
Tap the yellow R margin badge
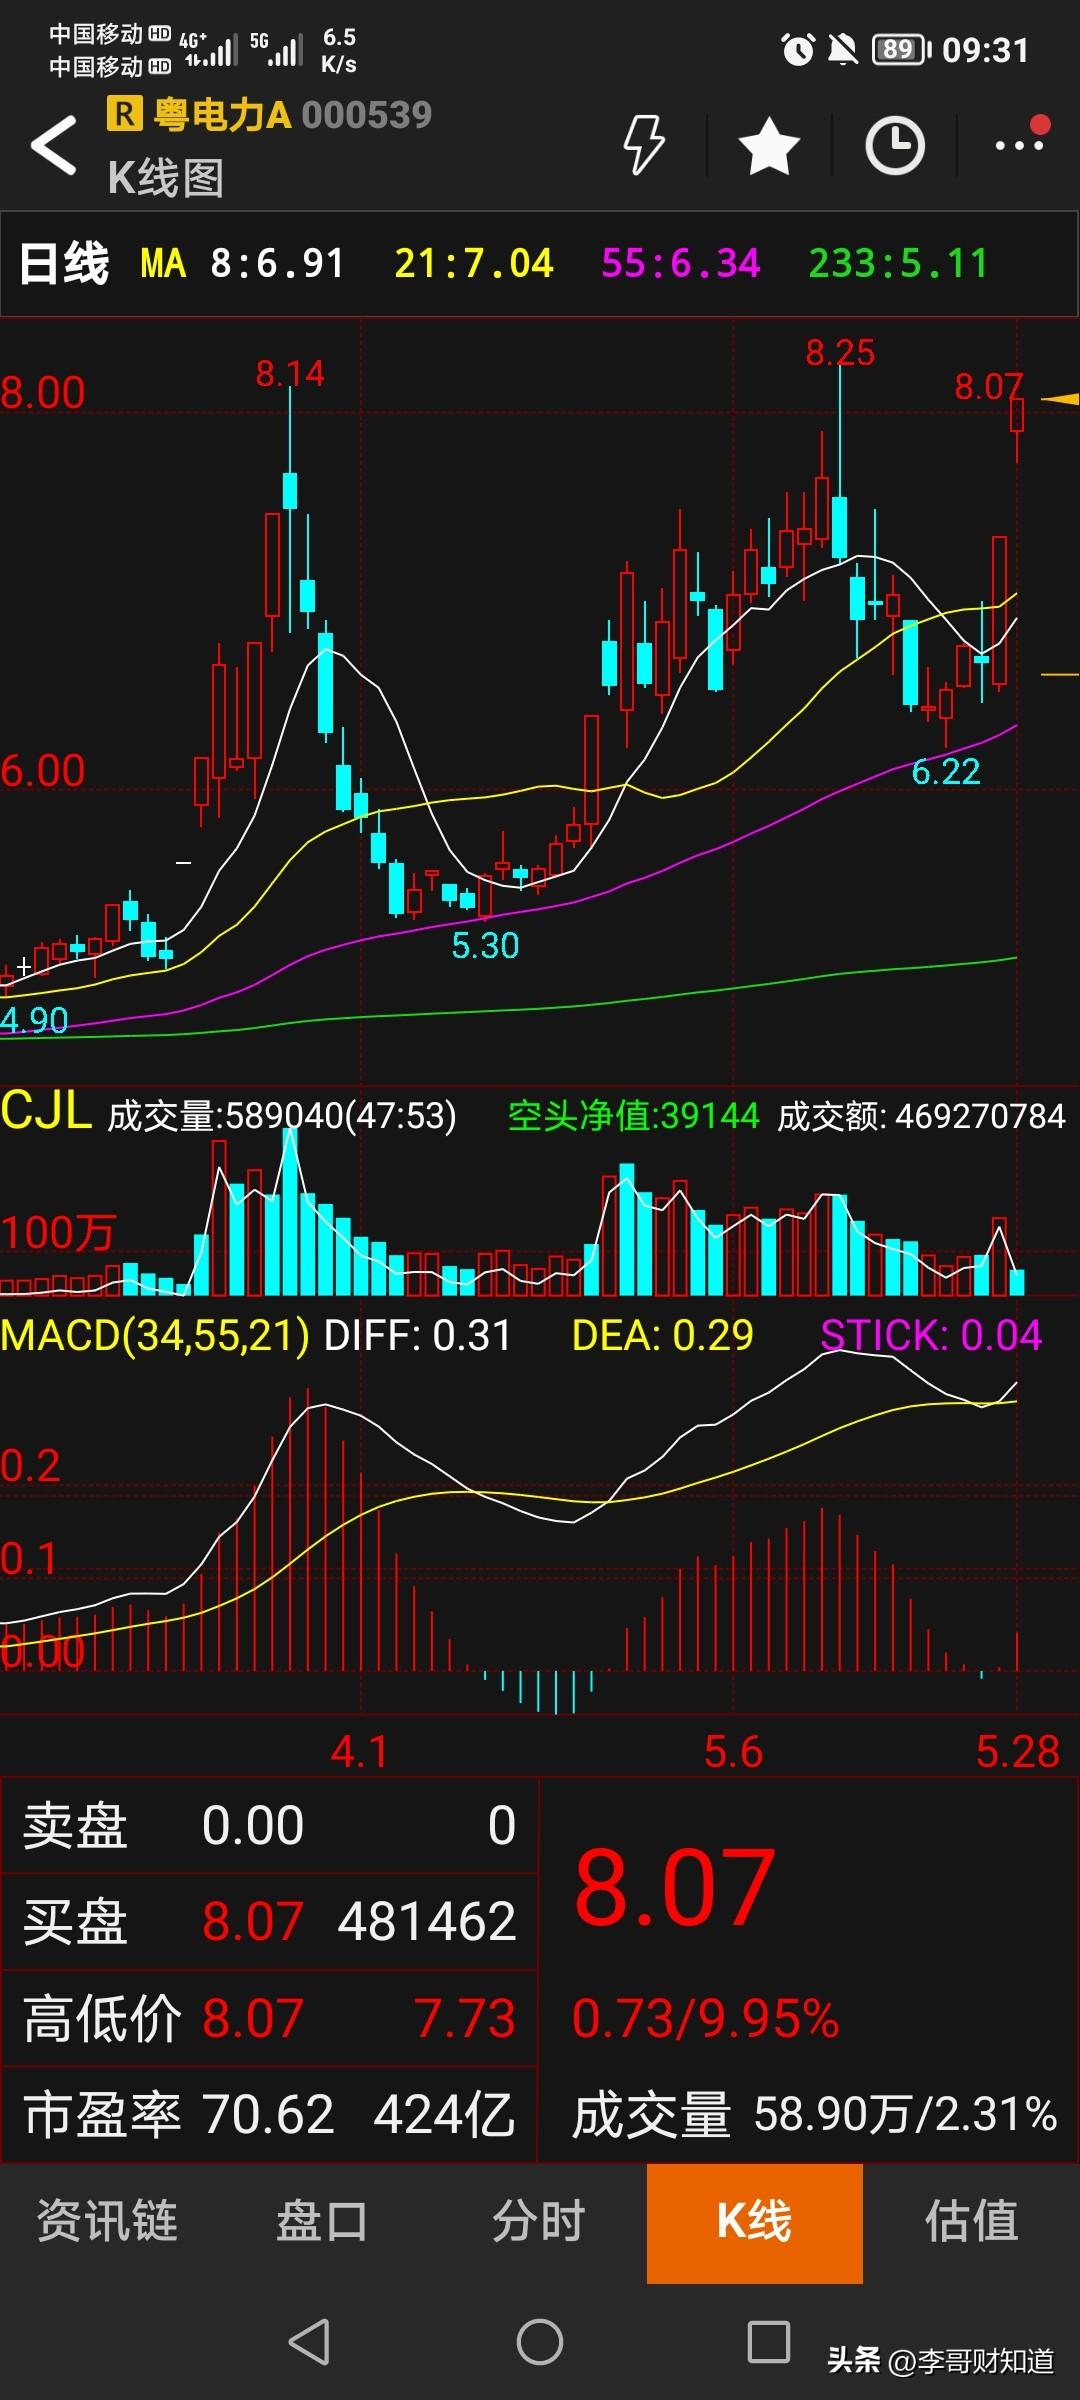coord(124,114)
